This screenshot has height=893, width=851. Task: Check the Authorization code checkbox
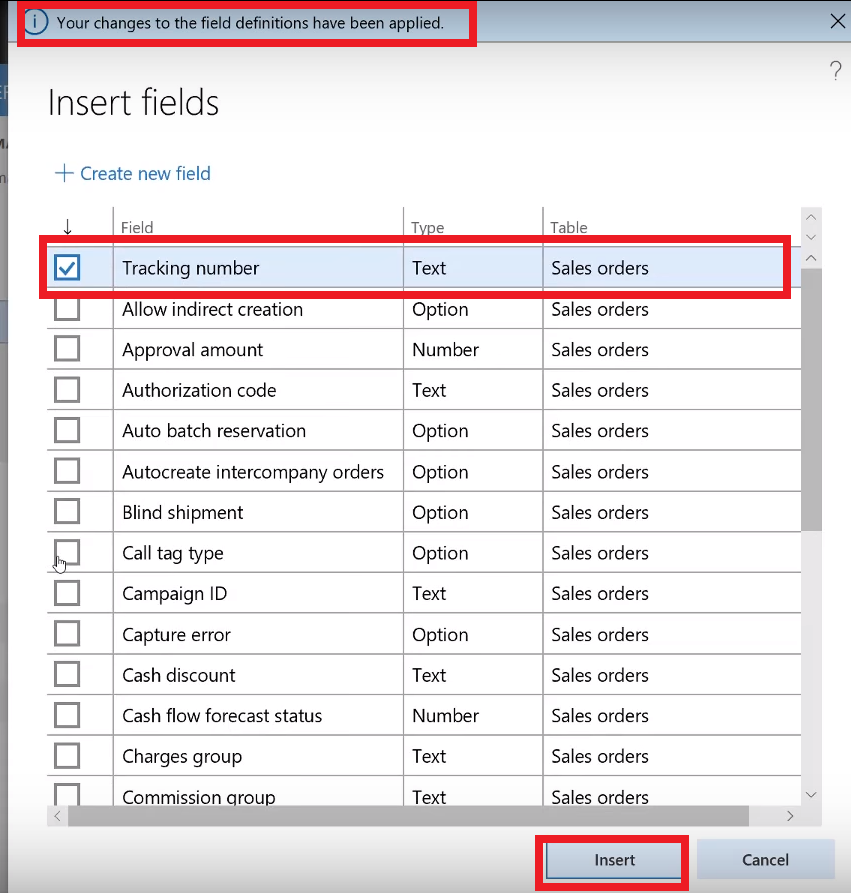click(x=64, y=390)
